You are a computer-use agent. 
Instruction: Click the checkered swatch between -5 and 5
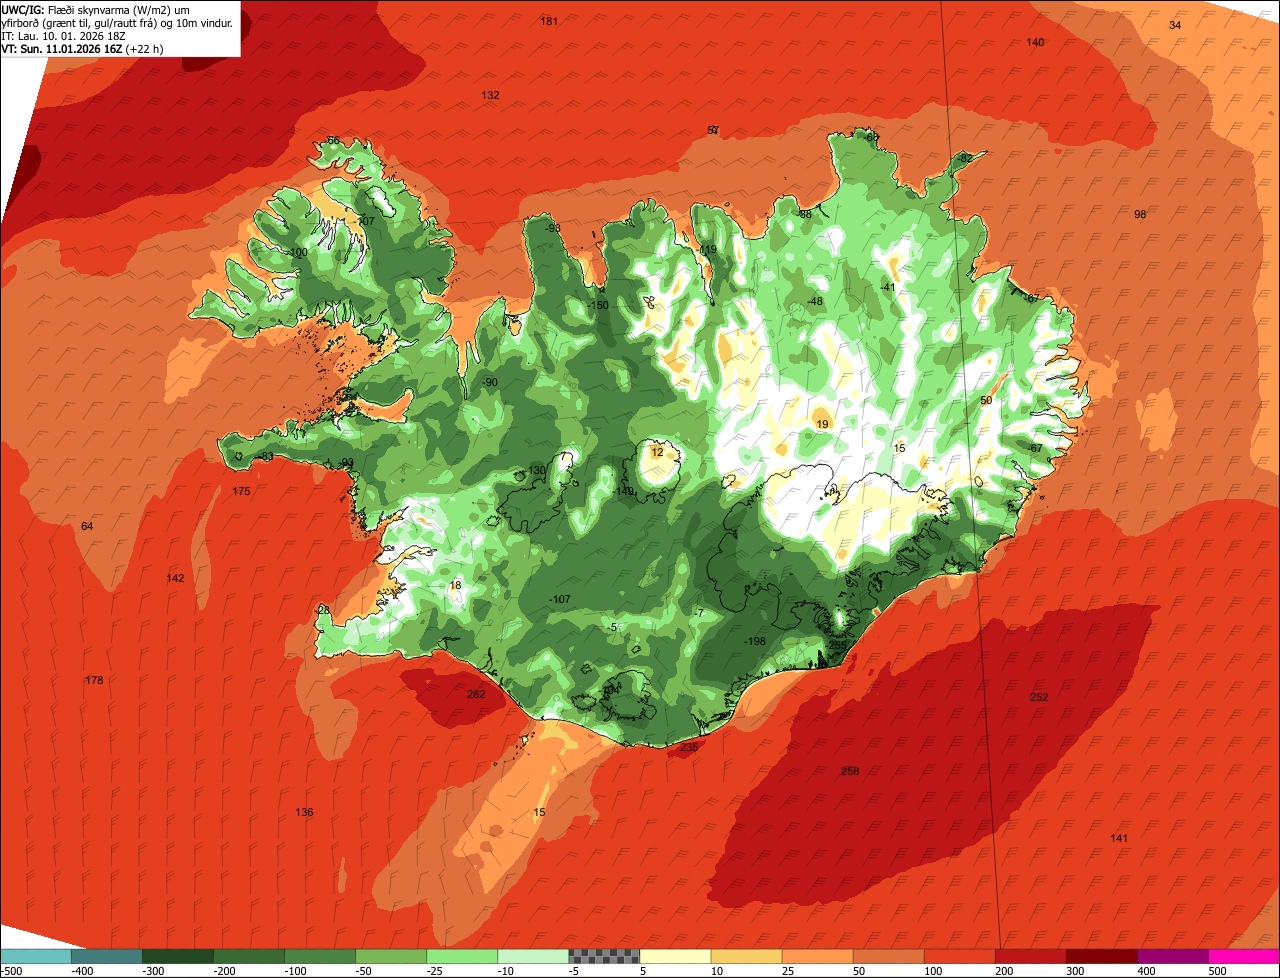coord(604,956)
